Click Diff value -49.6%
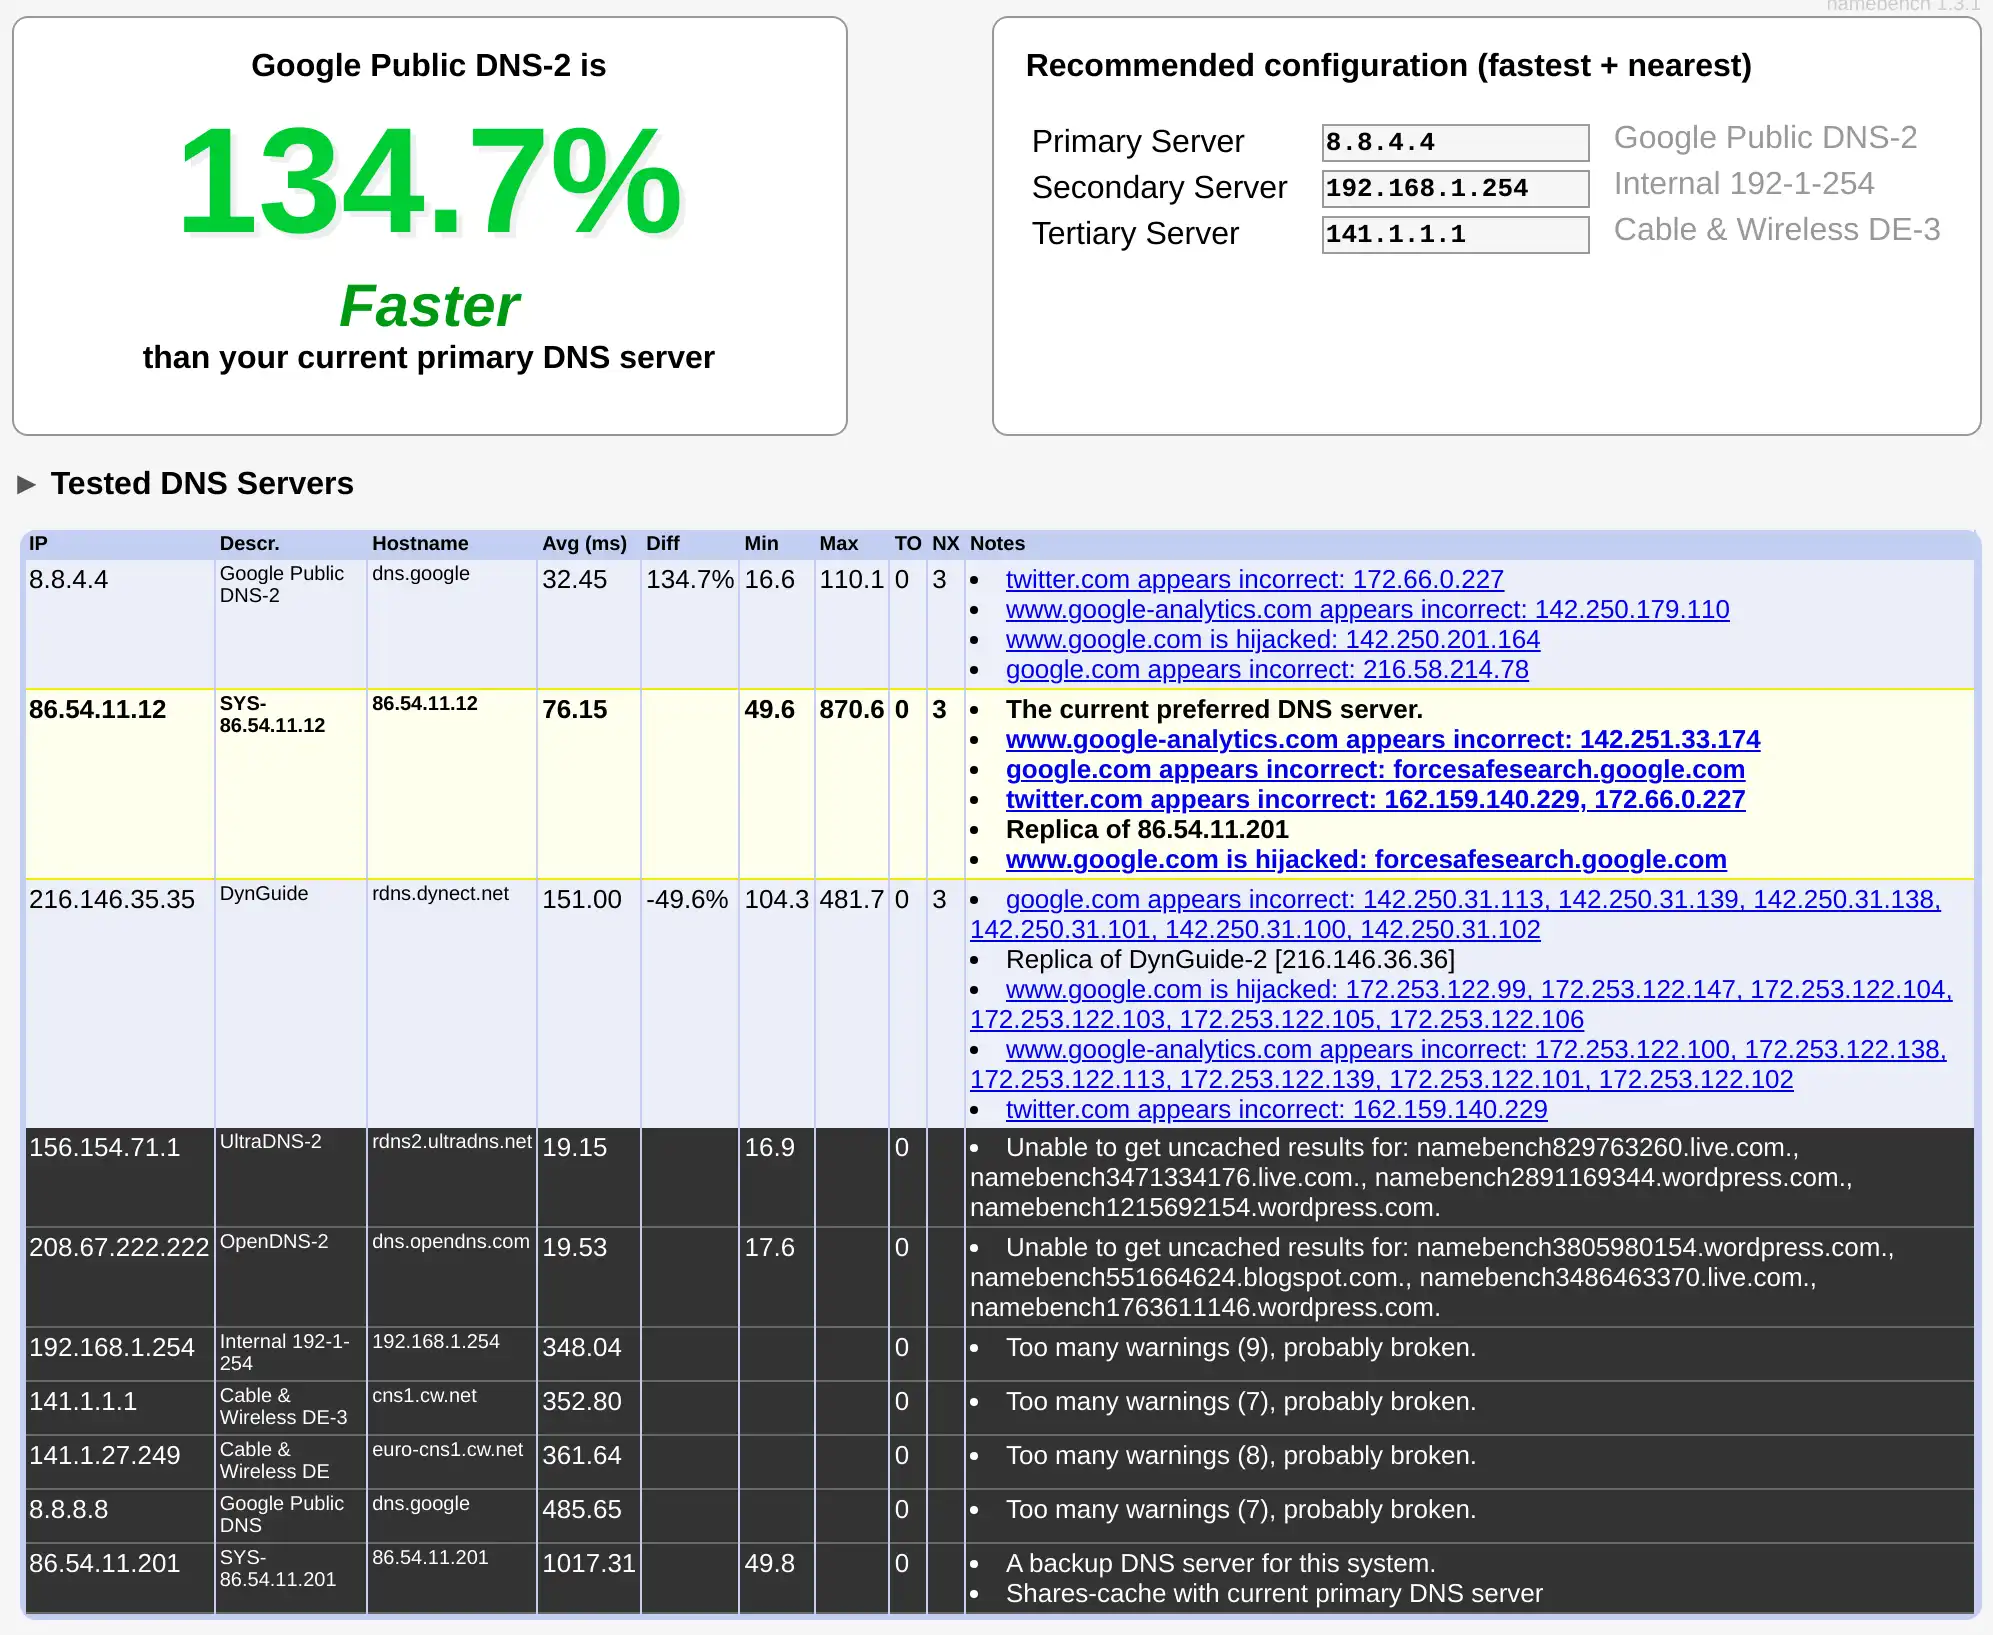1993x1635 pixels. click(686, 900)
